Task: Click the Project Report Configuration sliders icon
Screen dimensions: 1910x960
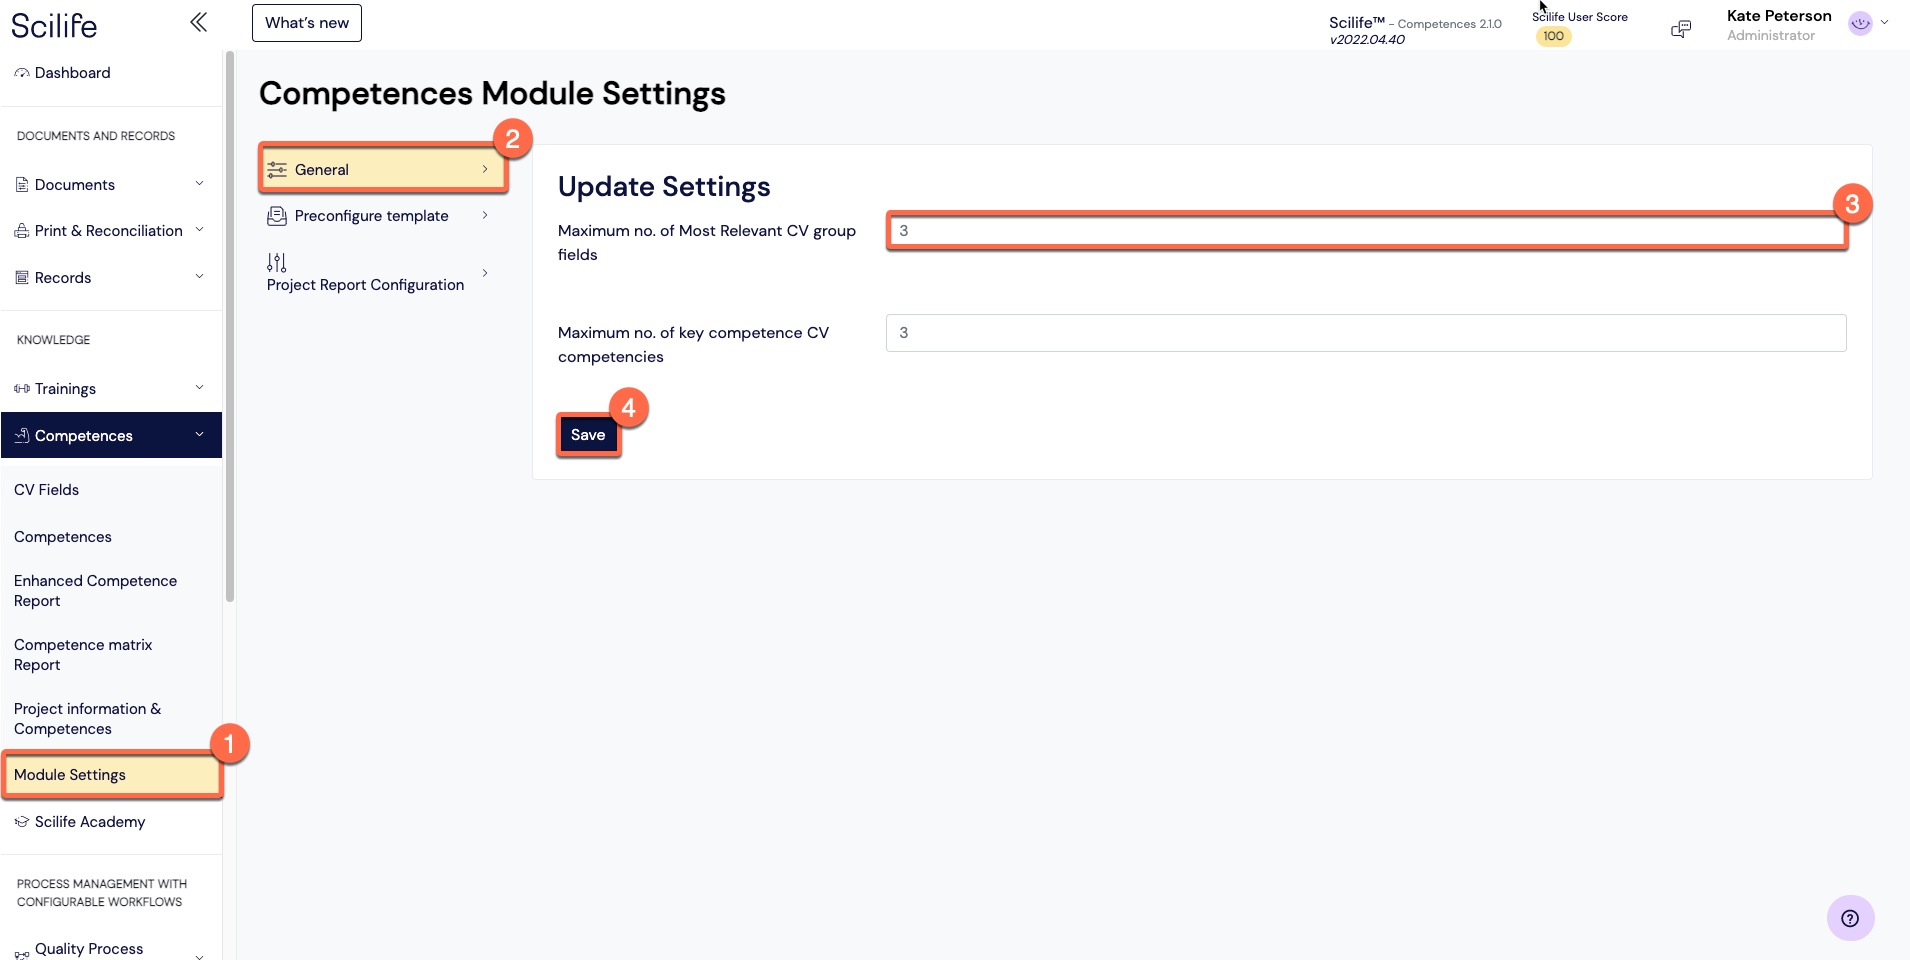Action: coord(277,262)
